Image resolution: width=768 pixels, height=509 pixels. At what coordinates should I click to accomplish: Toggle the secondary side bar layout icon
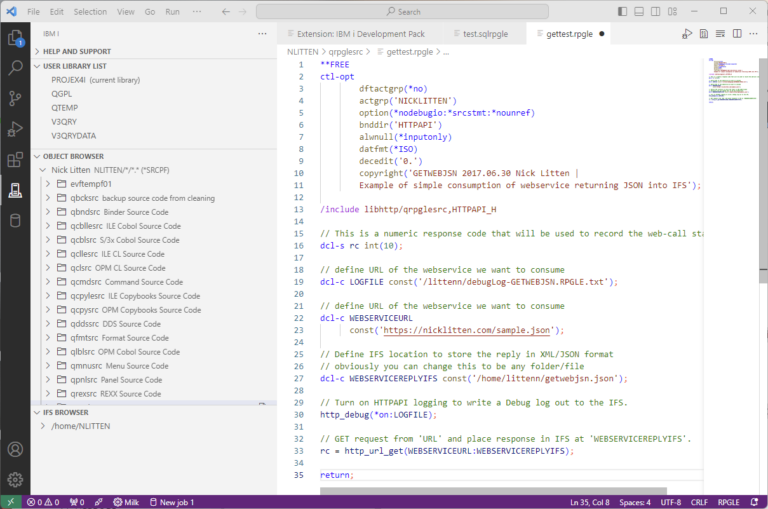655,11
